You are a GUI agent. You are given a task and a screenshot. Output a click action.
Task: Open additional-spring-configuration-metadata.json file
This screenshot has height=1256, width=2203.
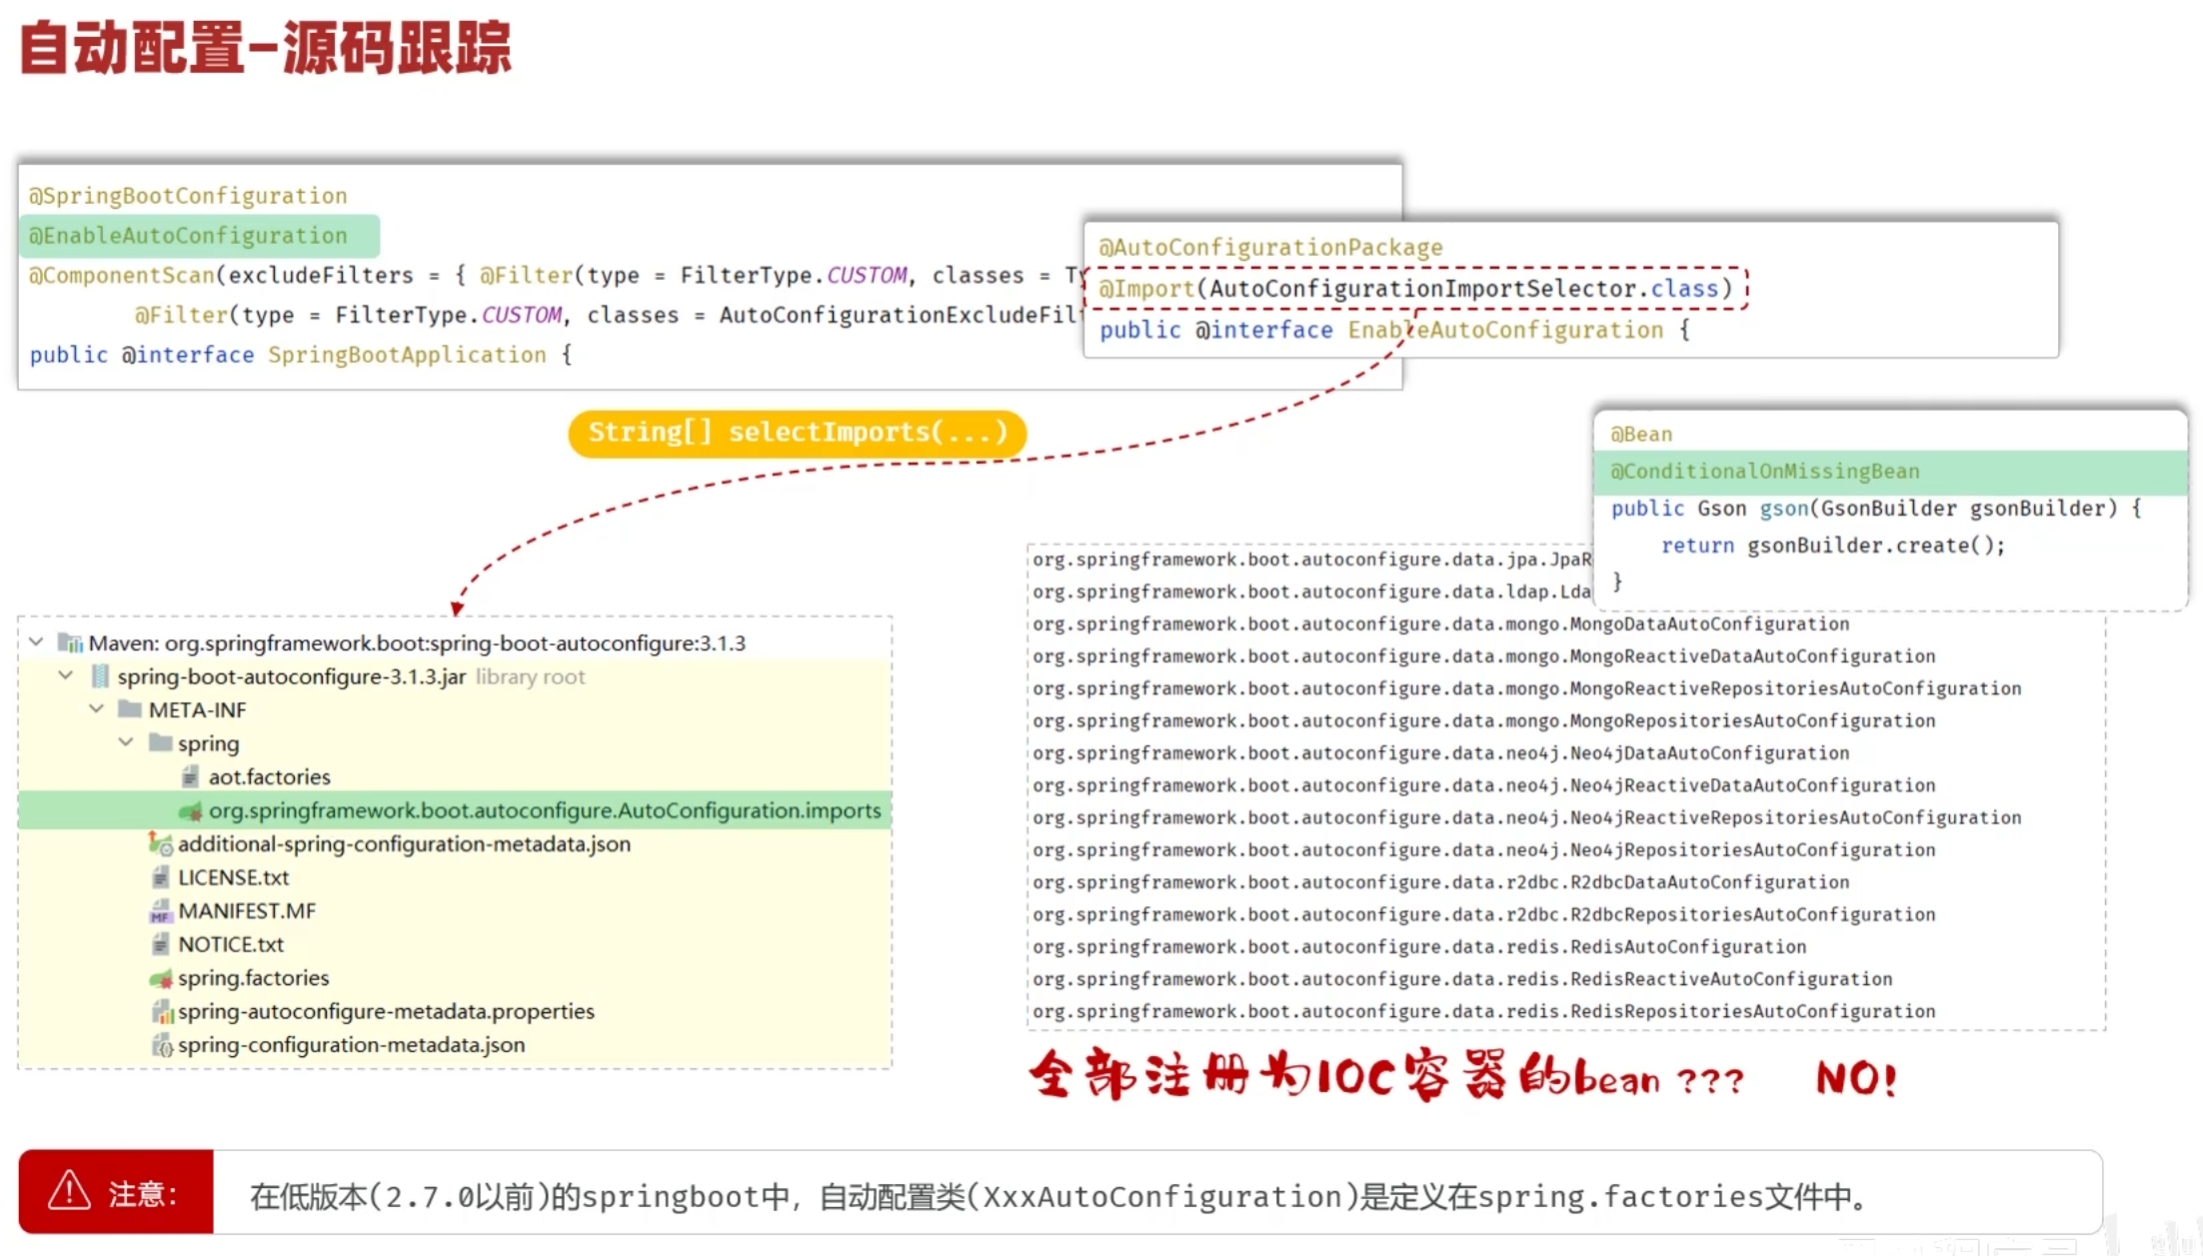tap(404, 844)
